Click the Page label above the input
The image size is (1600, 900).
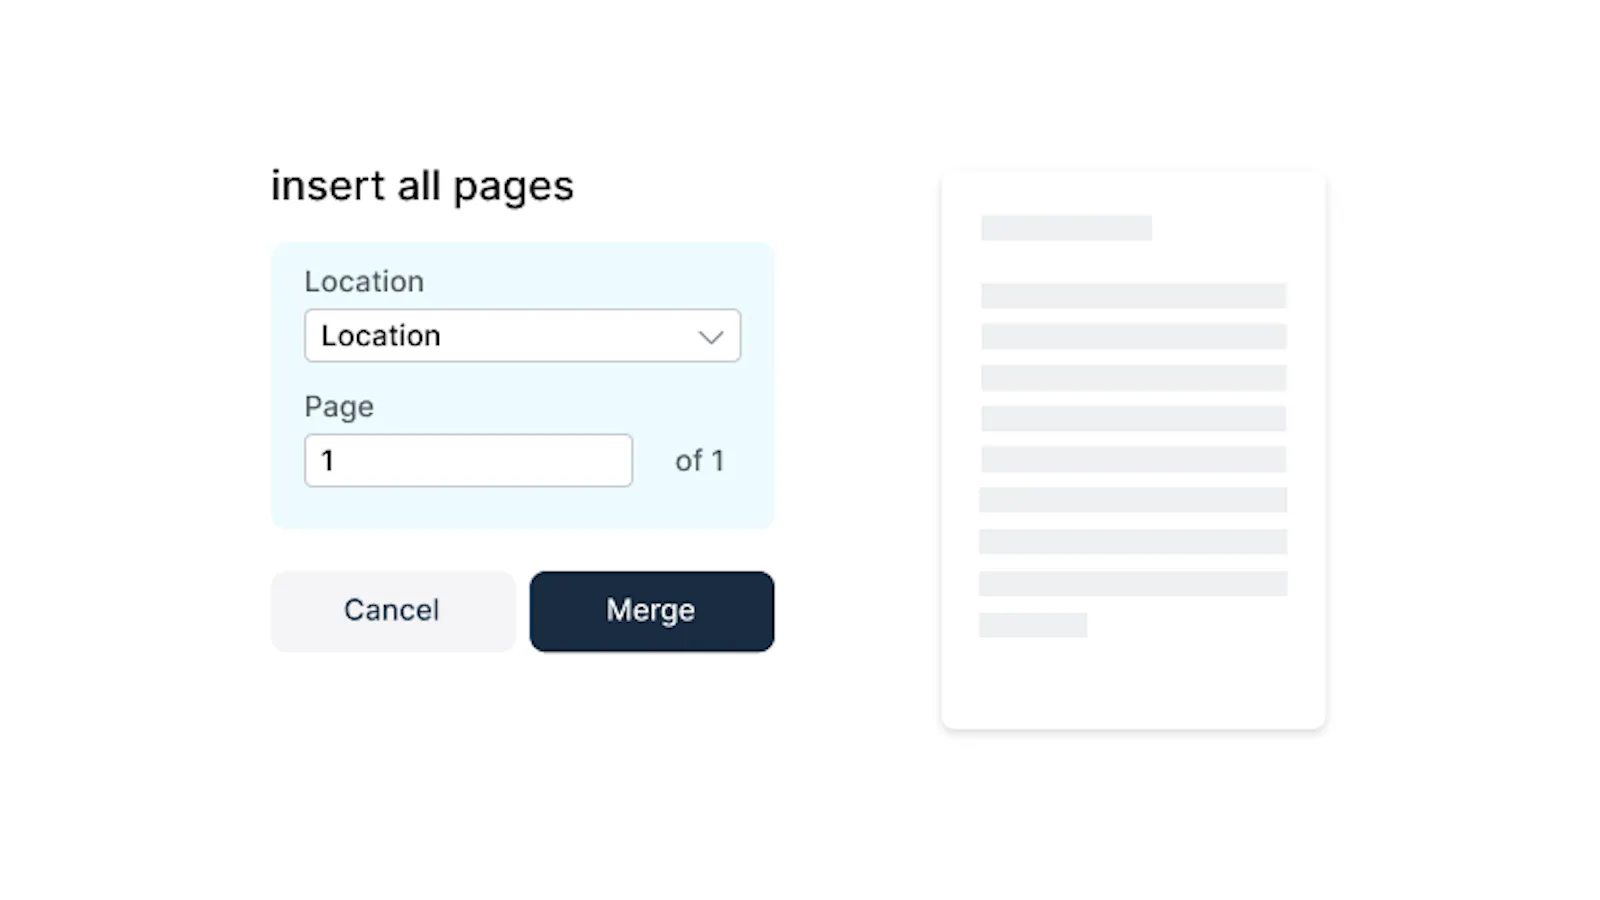[x=339, y=407]
